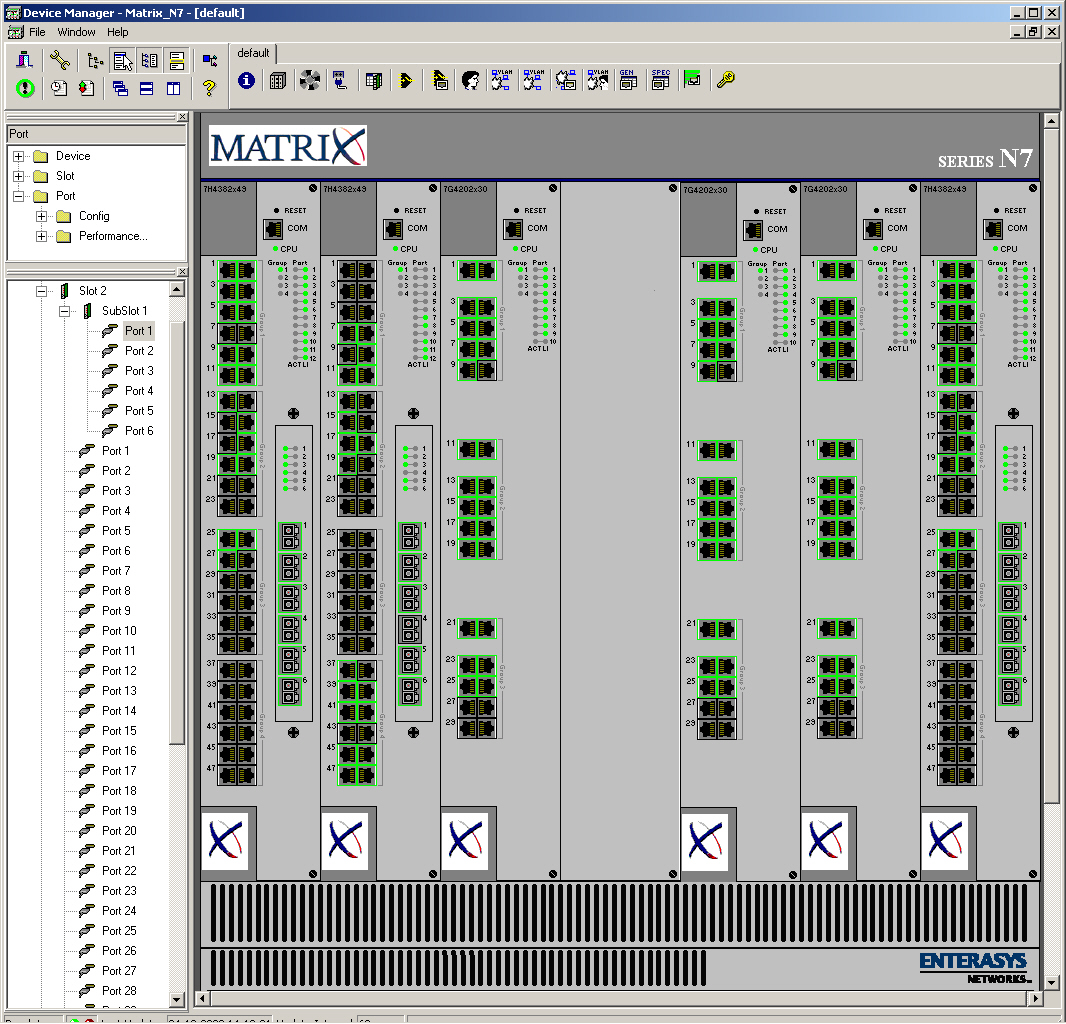Screen dimensions: 1066x1024
Task: Open the Window menu
Action: pos(76,32)
